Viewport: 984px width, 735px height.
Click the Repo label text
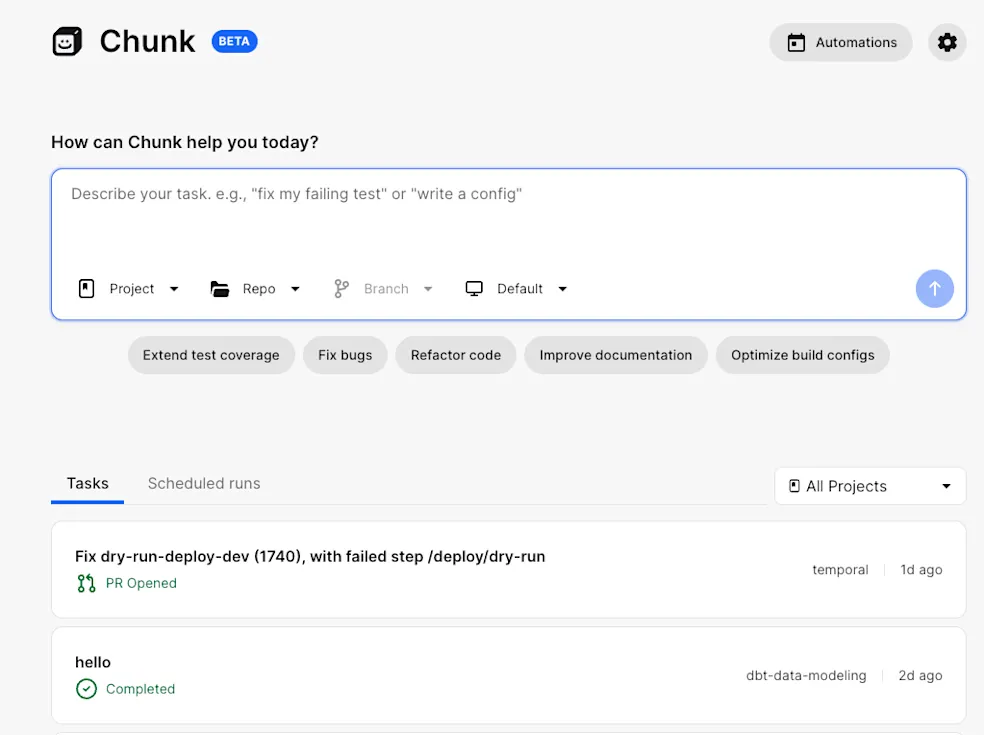tap(259, 289)
